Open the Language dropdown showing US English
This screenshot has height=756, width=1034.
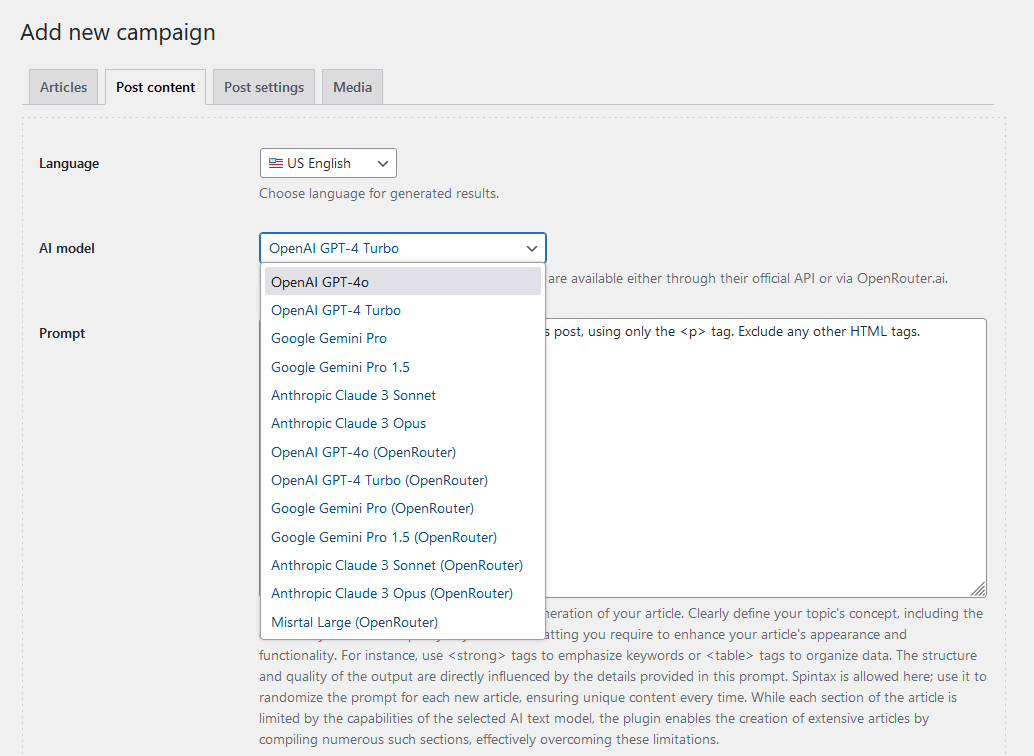(328, 163)
